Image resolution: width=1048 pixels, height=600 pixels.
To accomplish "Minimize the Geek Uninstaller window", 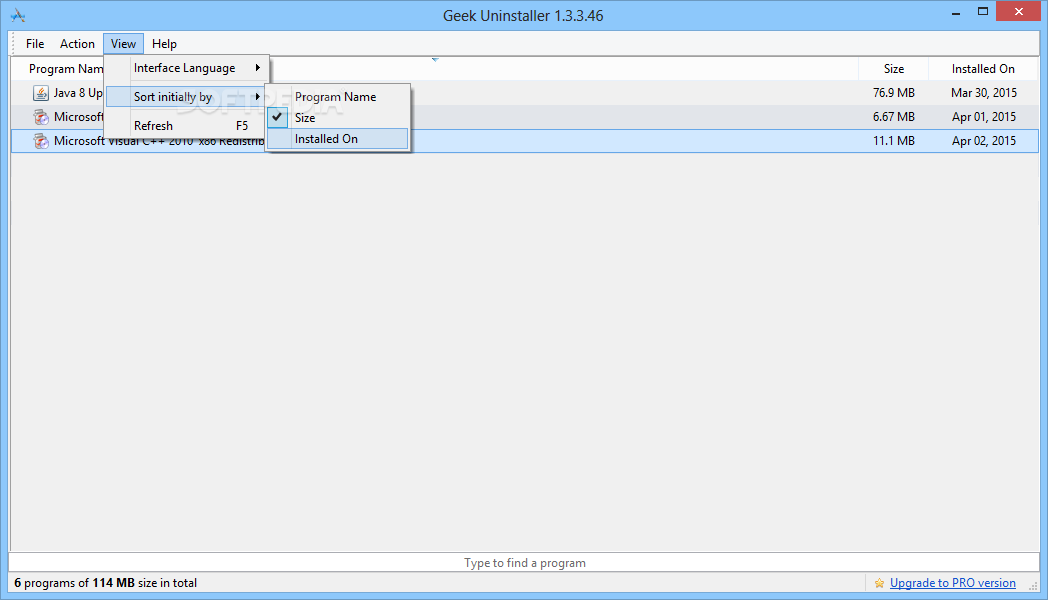I will pyautogui.click(x=956, y=12).
